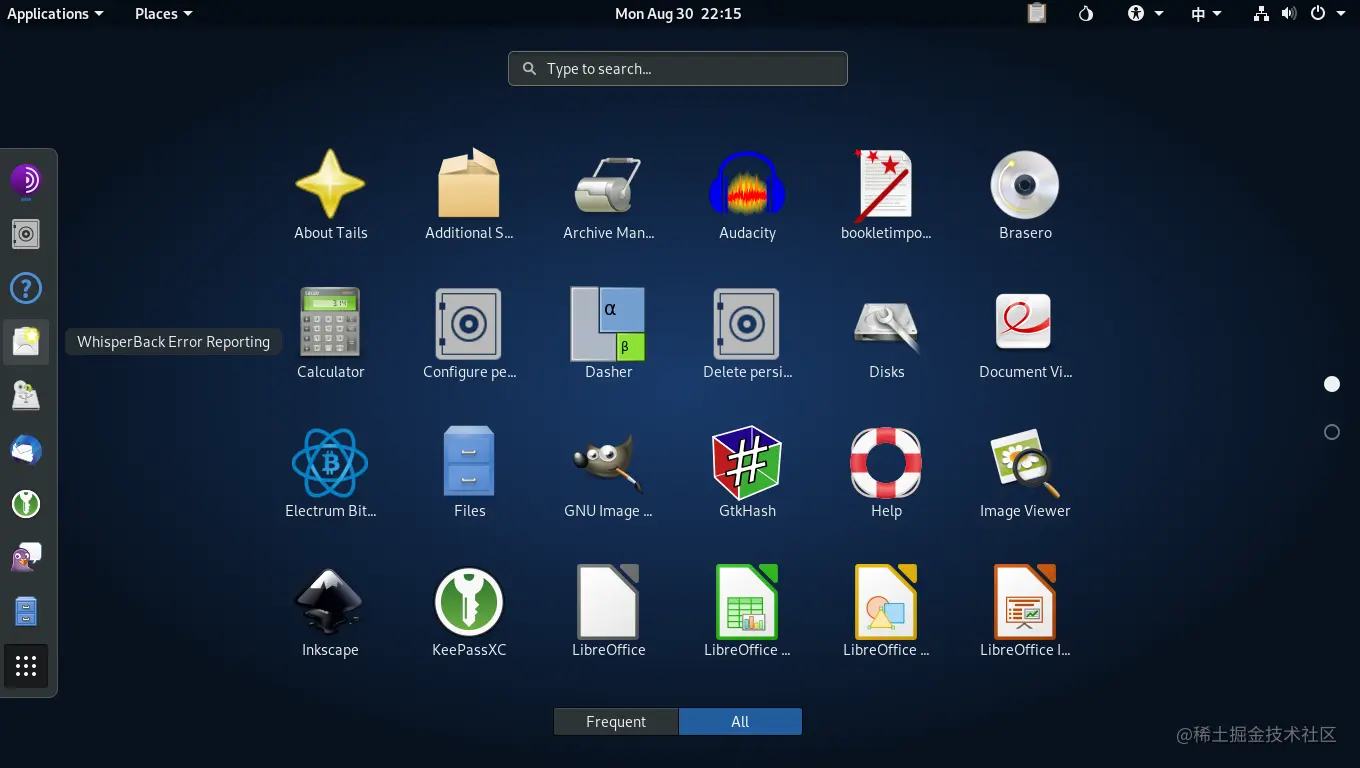The width and height of the screenshot is (1360, 768).
Task: Select the second app grid page dot
Action: [1331, 431]
